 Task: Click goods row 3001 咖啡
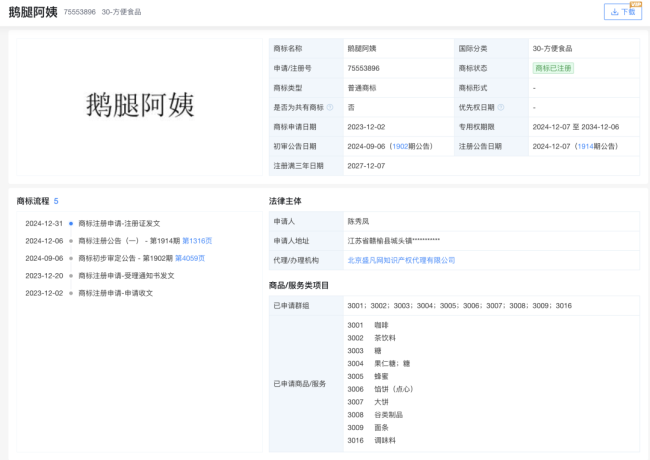pyautogui.click(x=368, y=325)
